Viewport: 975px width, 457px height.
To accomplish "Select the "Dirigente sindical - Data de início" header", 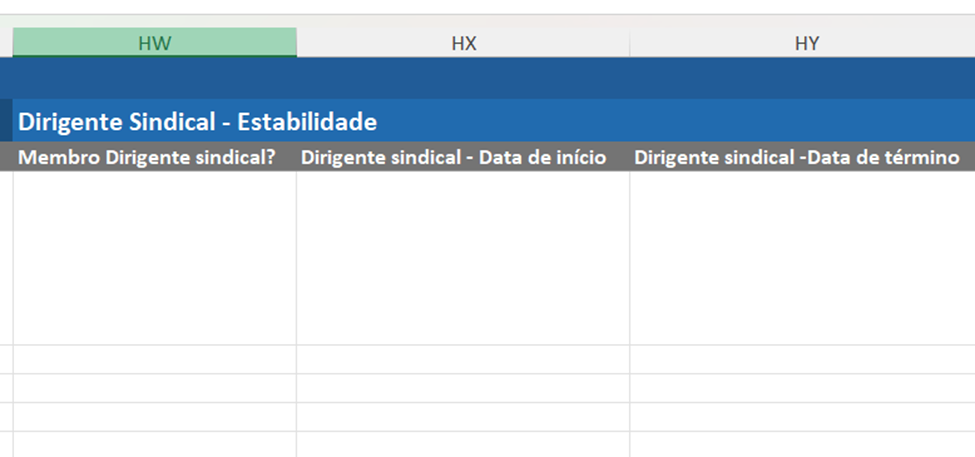I will [x=453, y=158].
